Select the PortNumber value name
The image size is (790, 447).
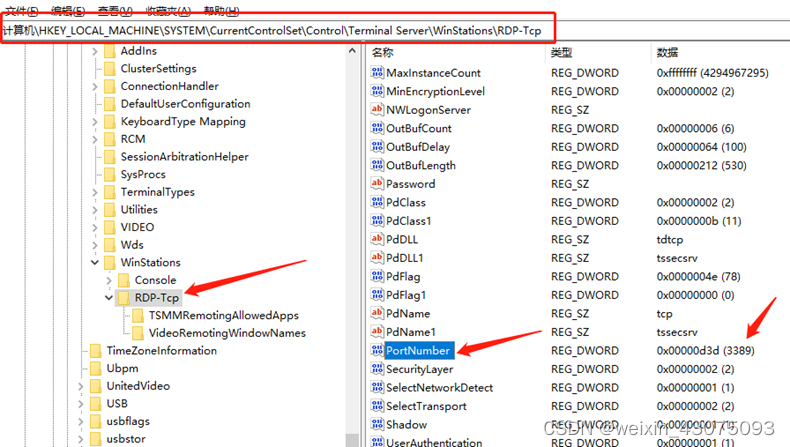[418, 350]
